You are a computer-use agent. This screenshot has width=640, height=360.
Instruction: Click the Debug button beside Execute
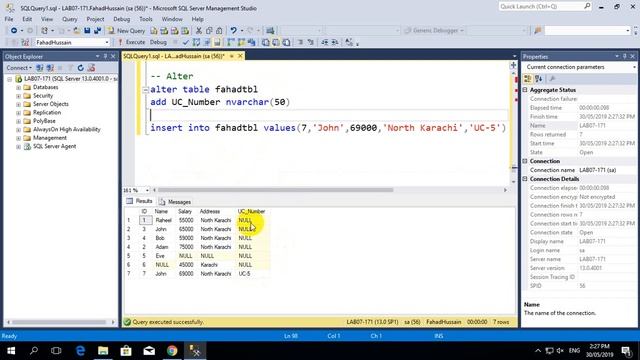(x=158, y=42)
